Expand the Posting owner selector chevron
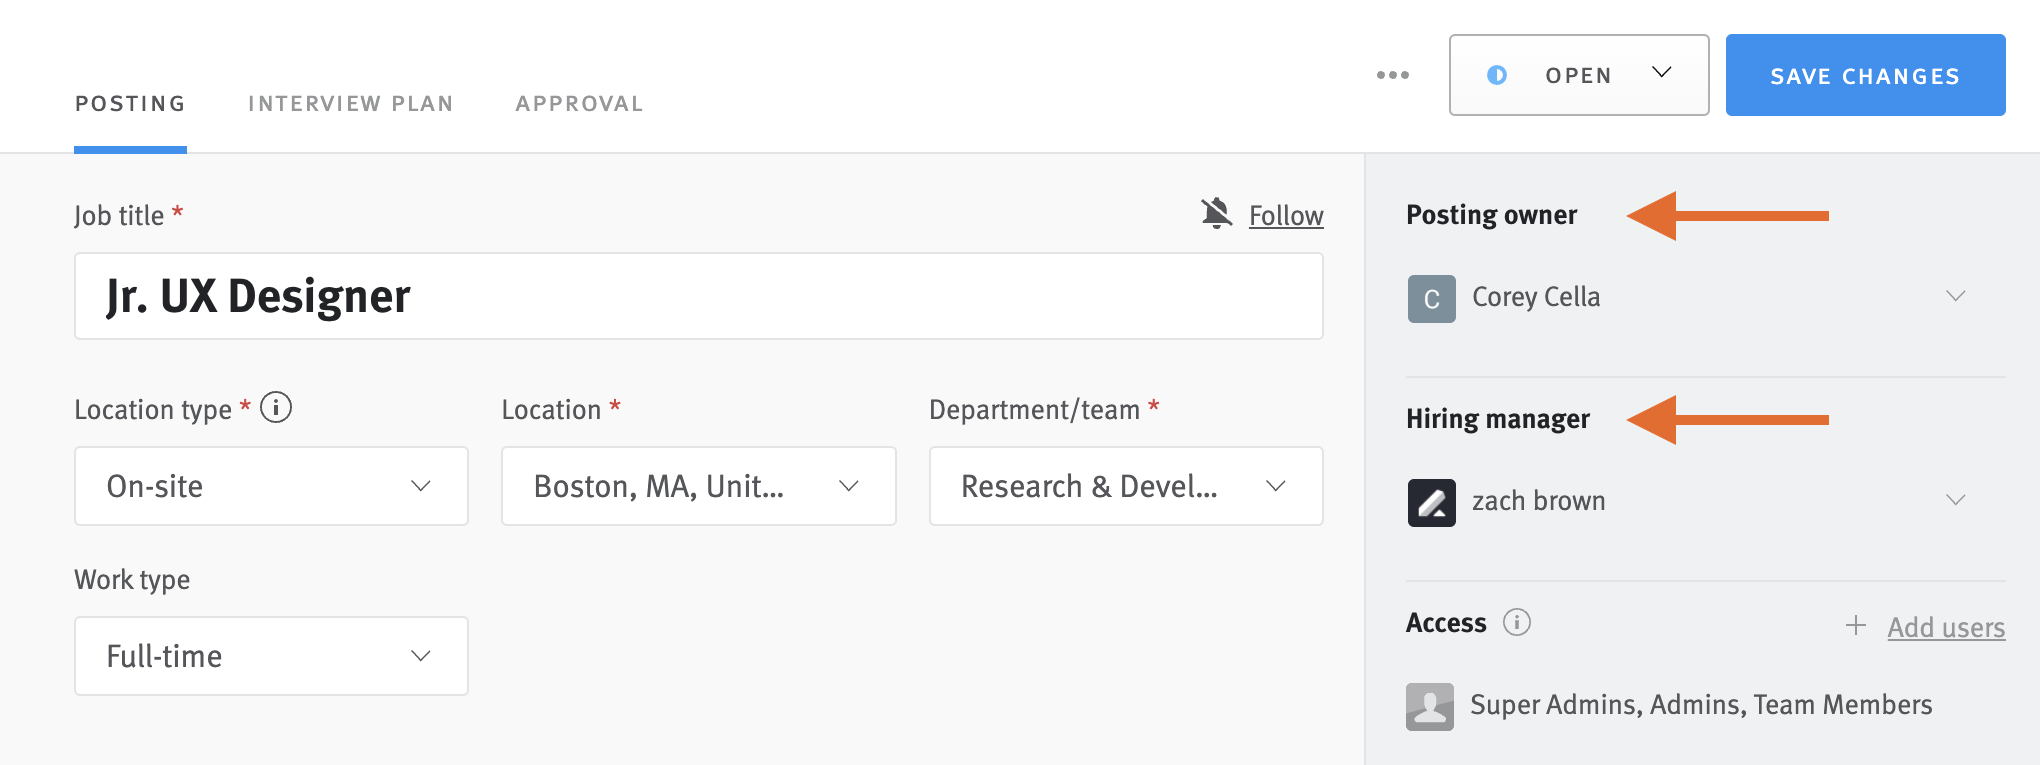 pos(1957,295)
